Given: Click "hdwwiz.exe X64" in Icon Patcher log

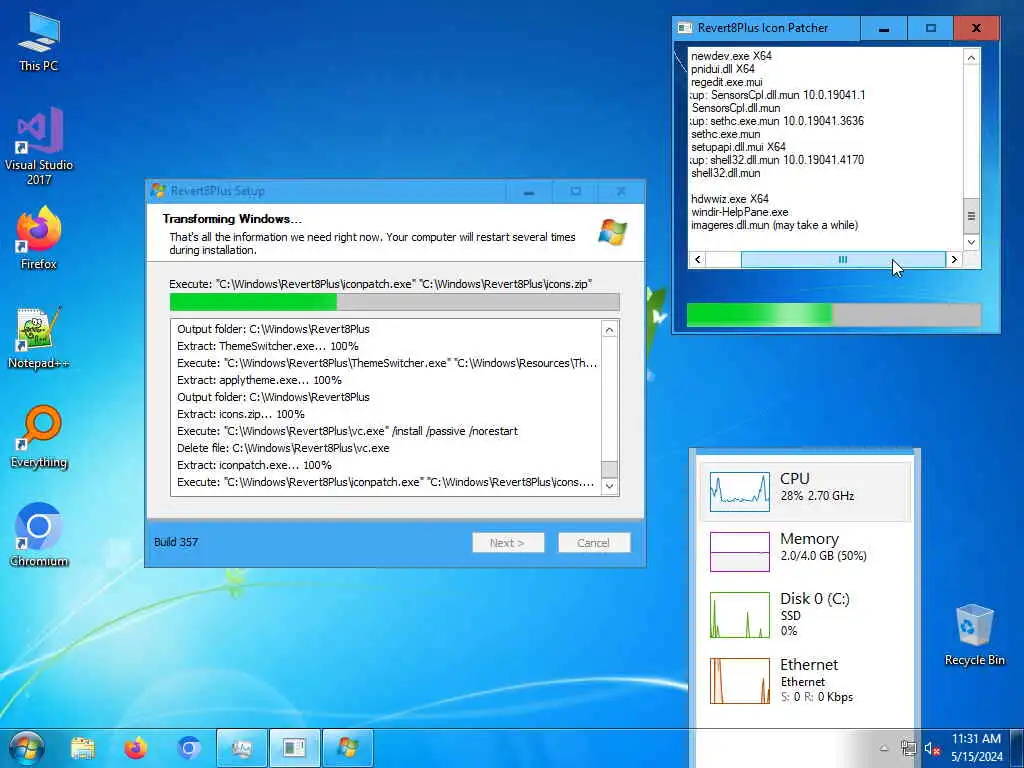Looking at the screenshot, I should click(730, 199).
